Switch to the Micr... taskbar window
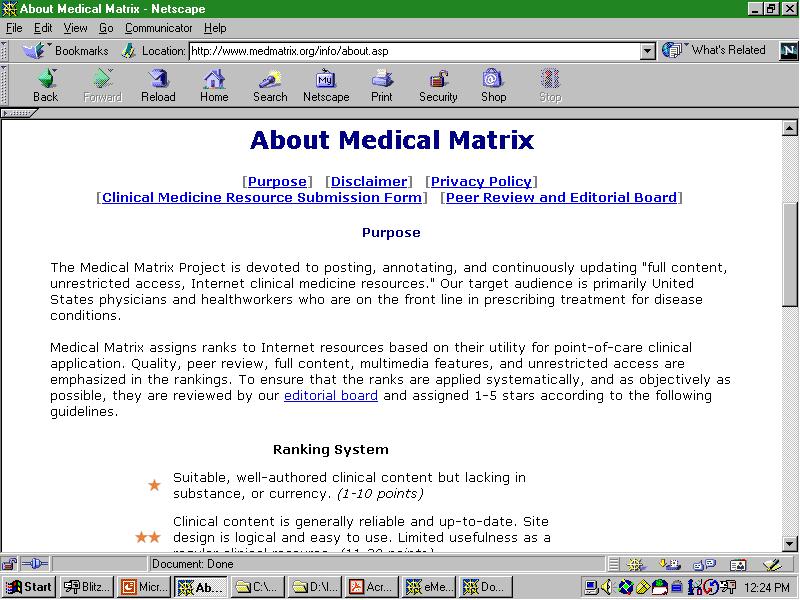This screenshot has height=600, width=800. 143,587
